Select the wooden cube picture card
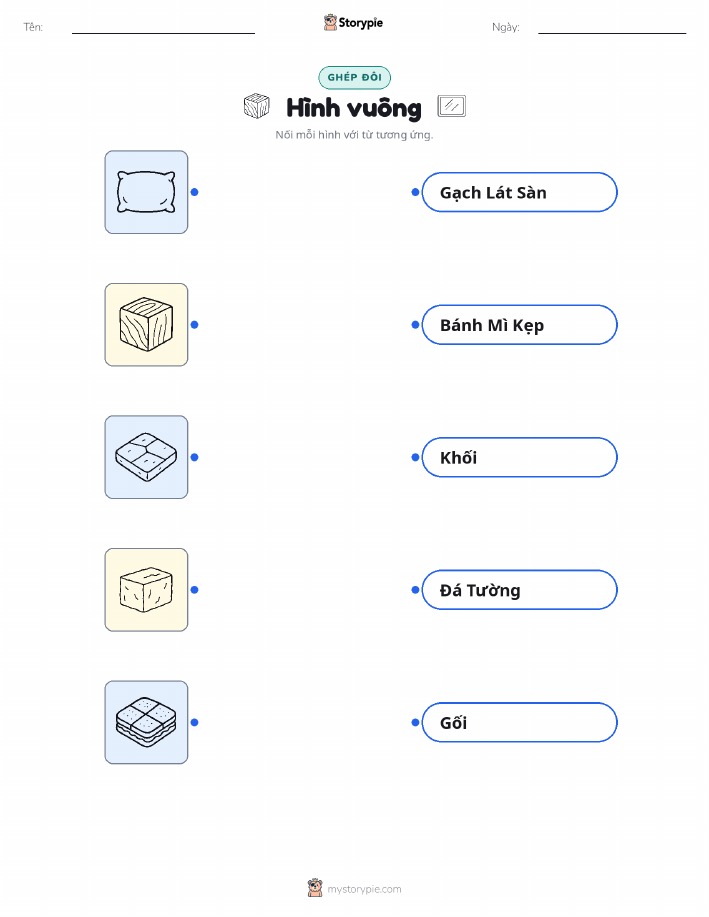 pyautogui.click(x=146, y=325)
